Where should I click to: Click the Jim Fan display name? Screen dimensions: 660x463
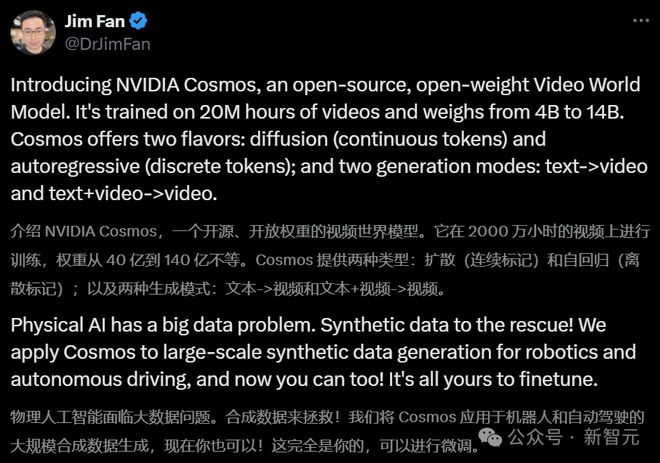click(95, 21)
